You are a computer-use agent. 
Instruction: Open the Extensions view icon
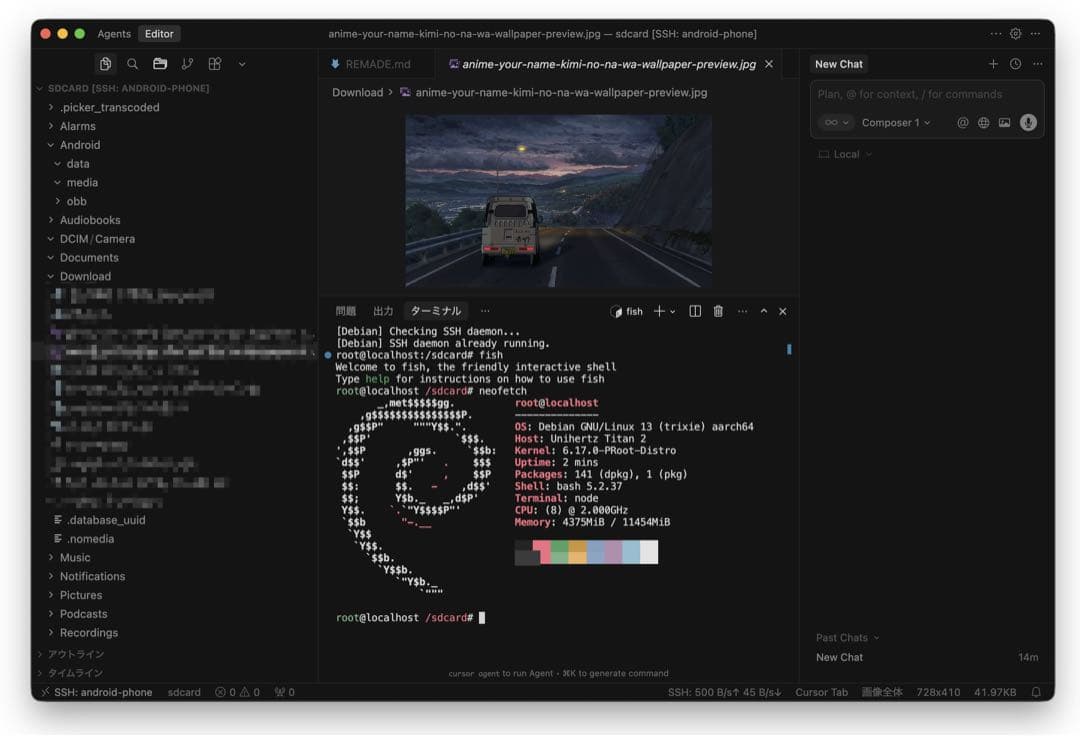click(x=214, y=64)
